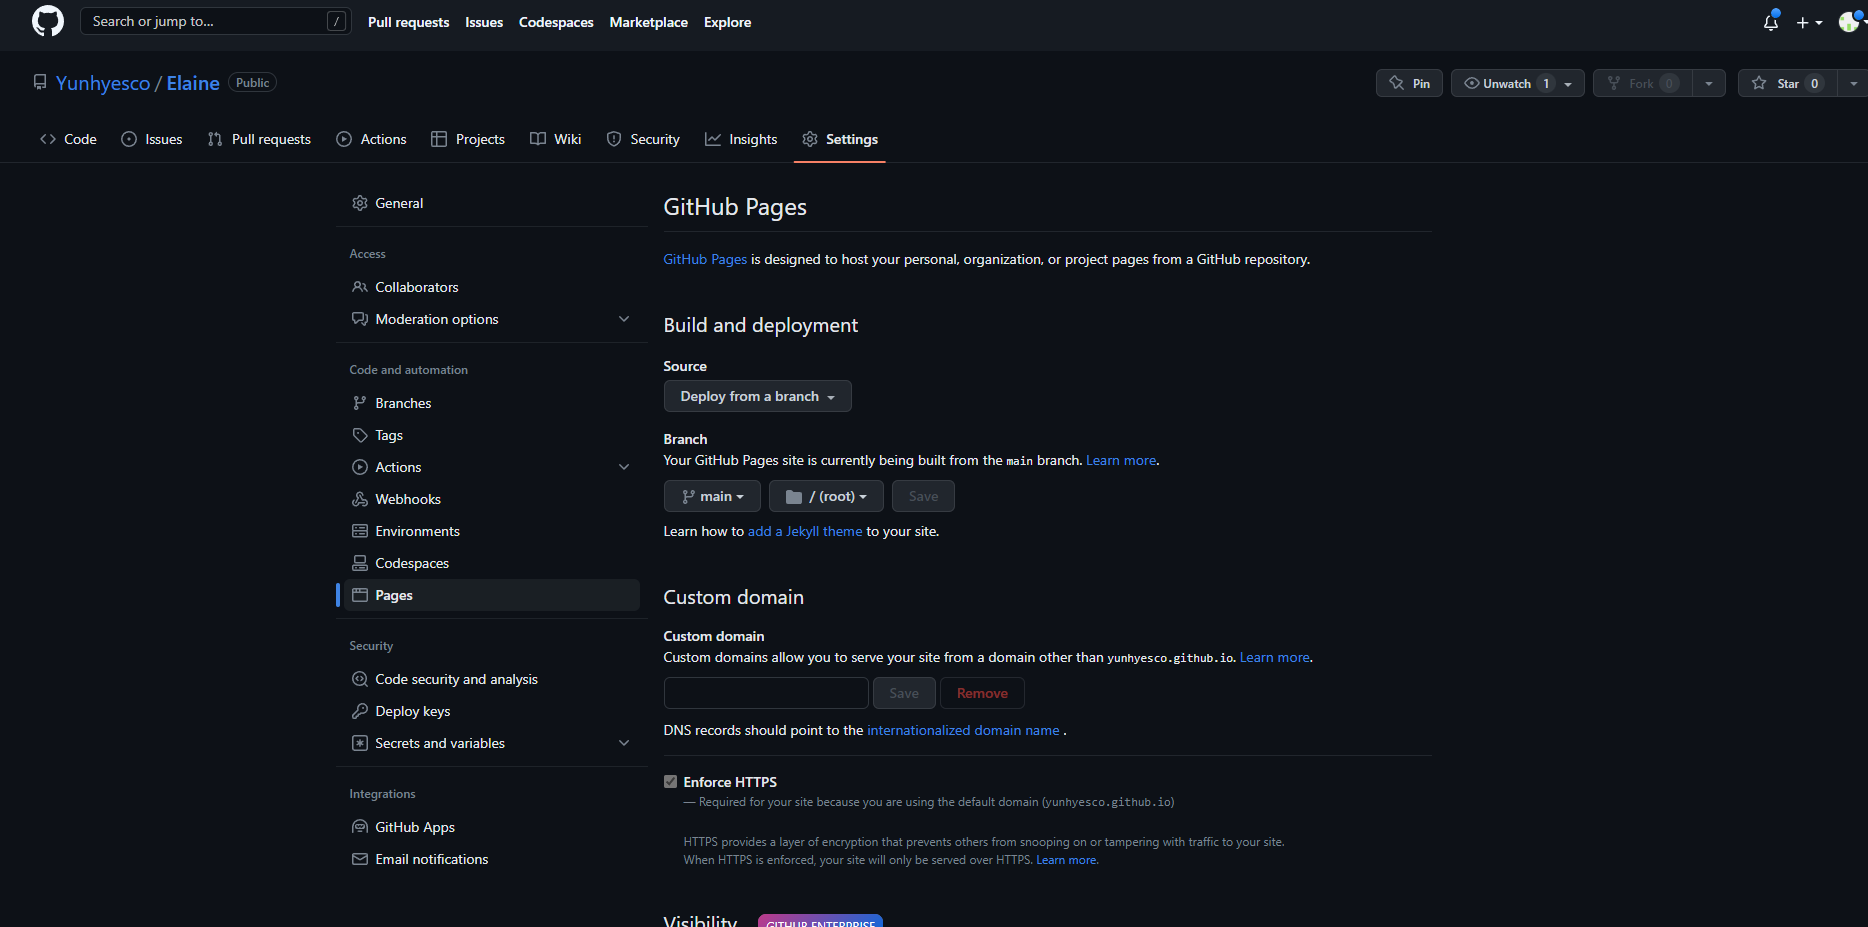
Task: Open Issues in the top navigation
Action: click(484, 22)
